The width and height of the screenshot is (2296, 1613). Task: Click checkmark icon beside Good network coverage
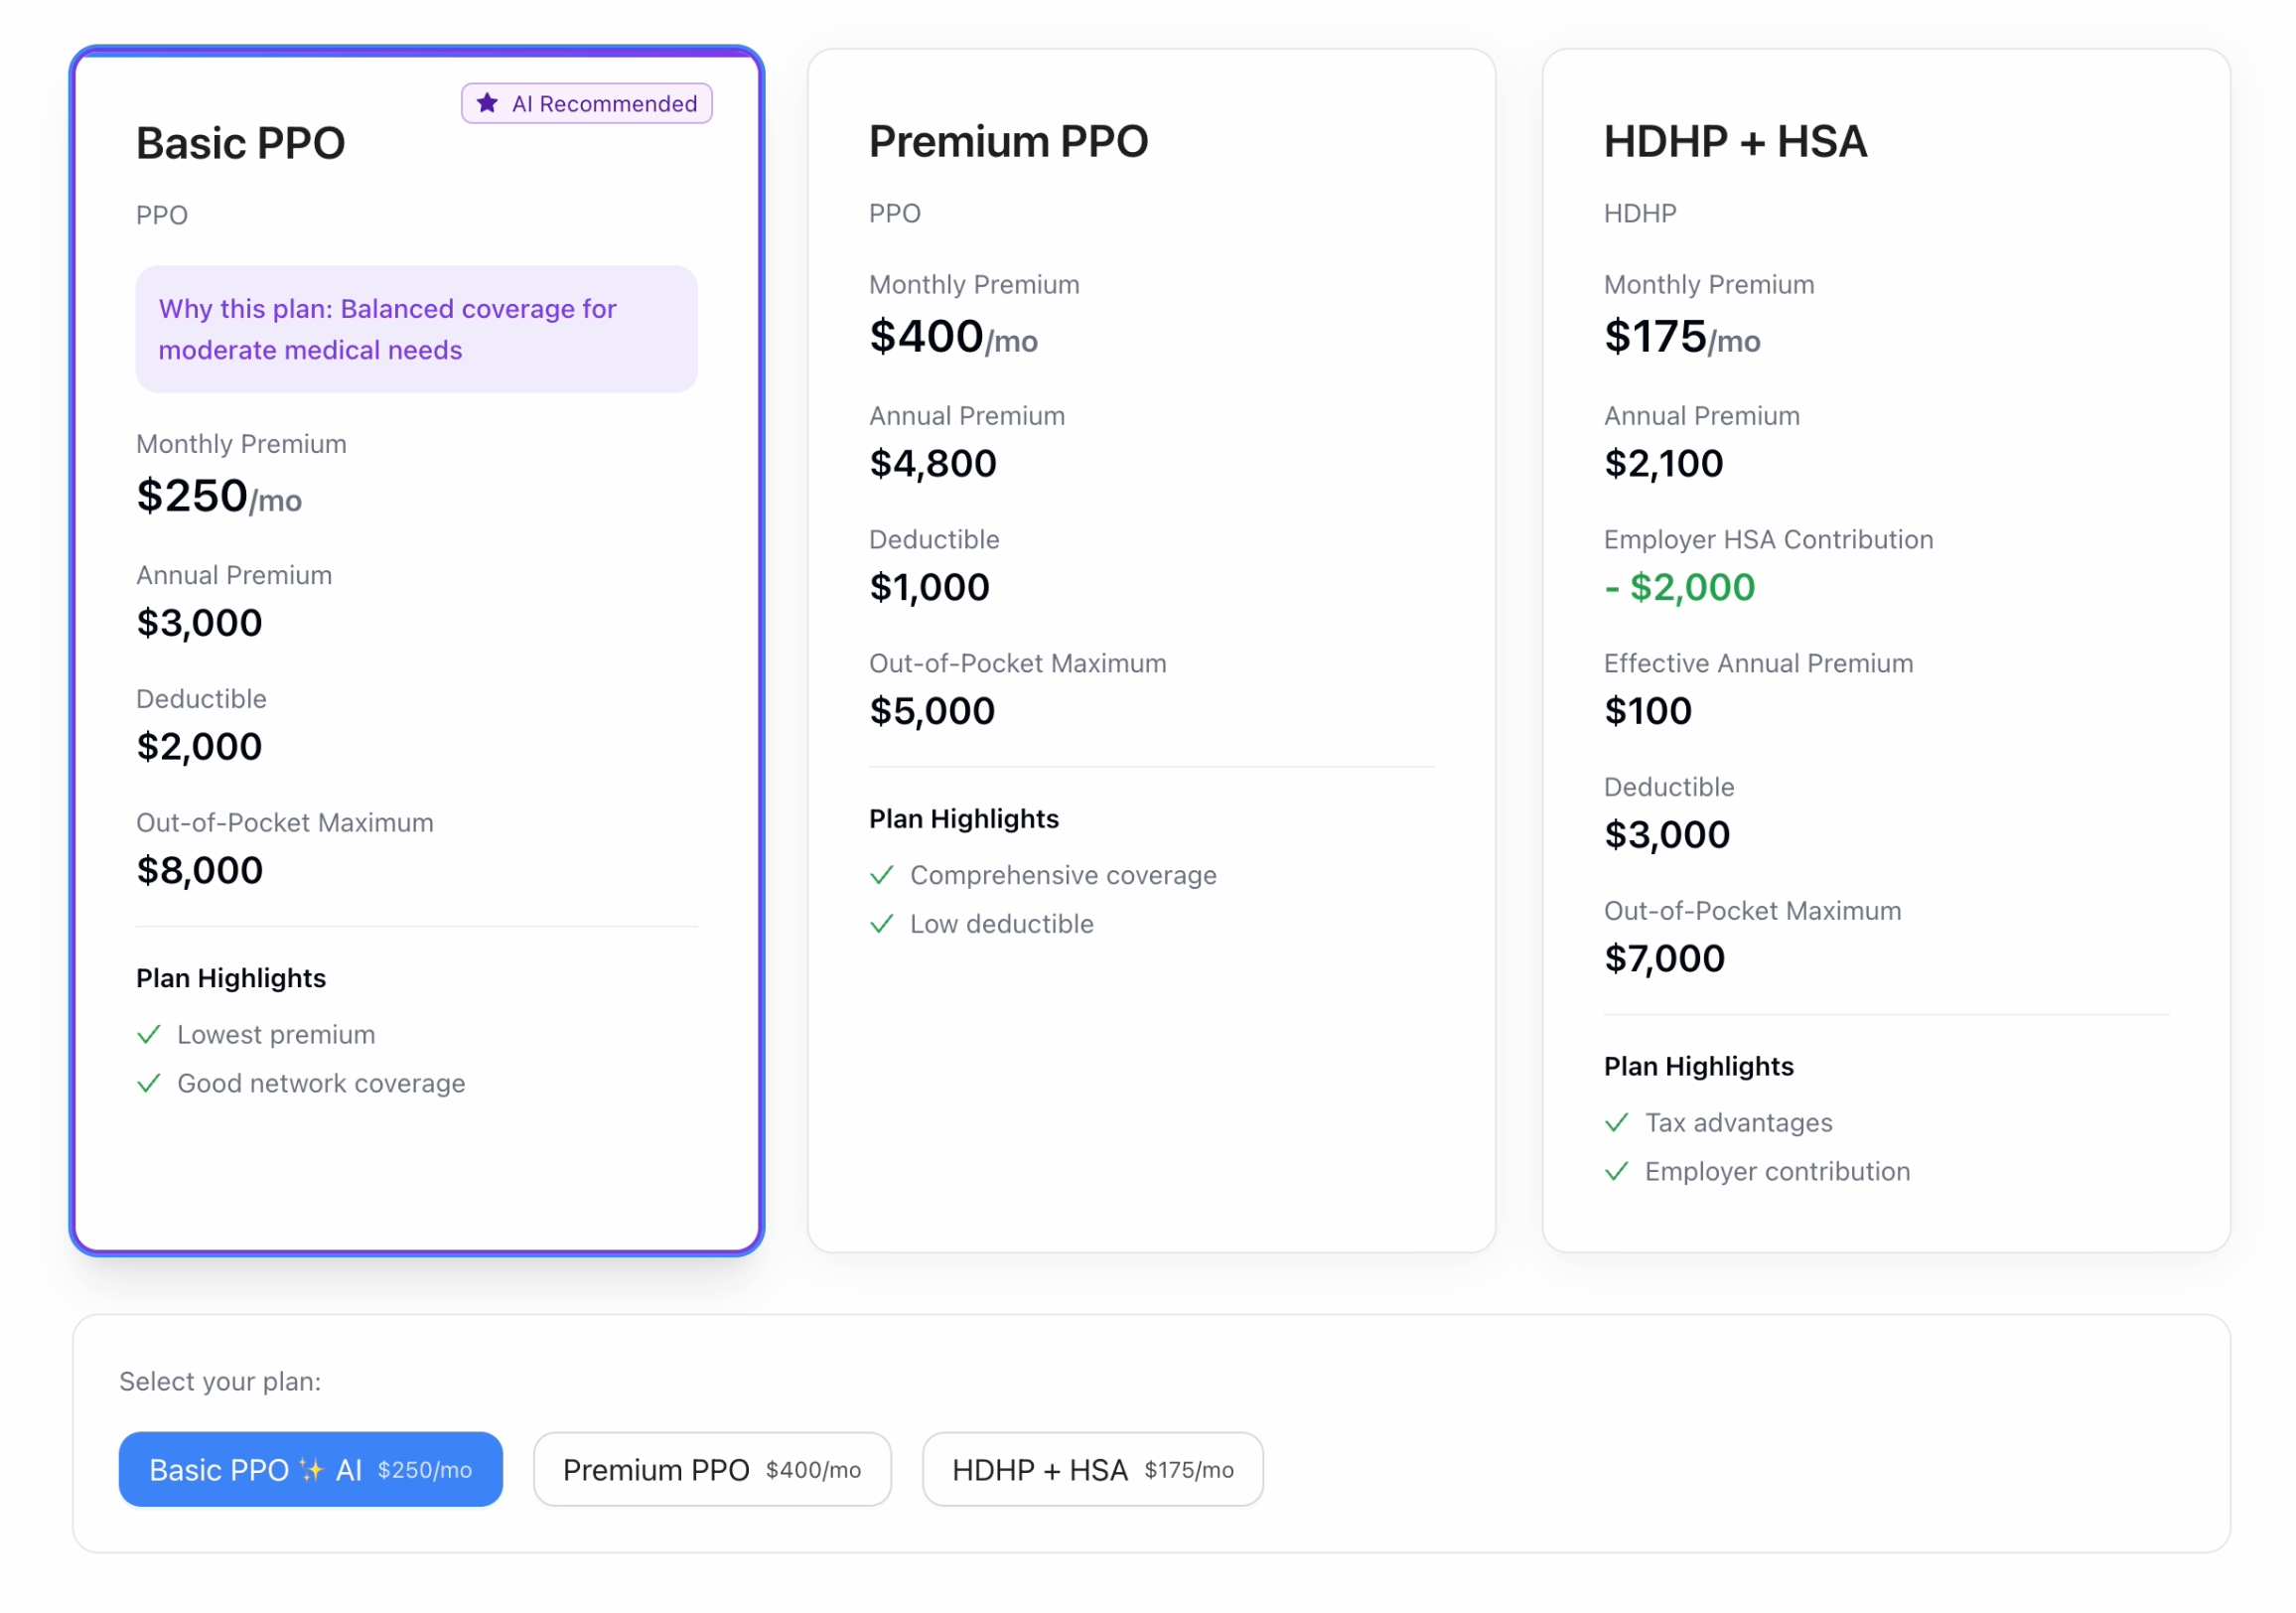[x=149, y=1084]
